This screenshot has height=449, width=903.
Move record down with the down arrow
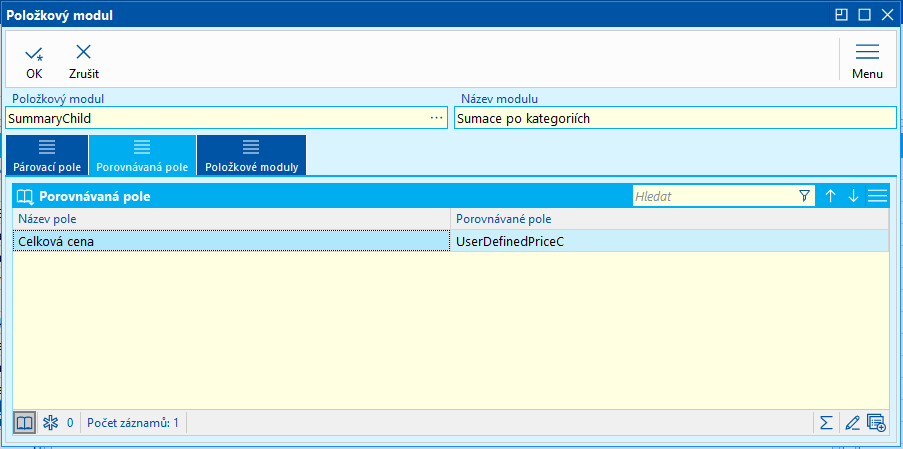pyautogui.click(x=853, y=196)
